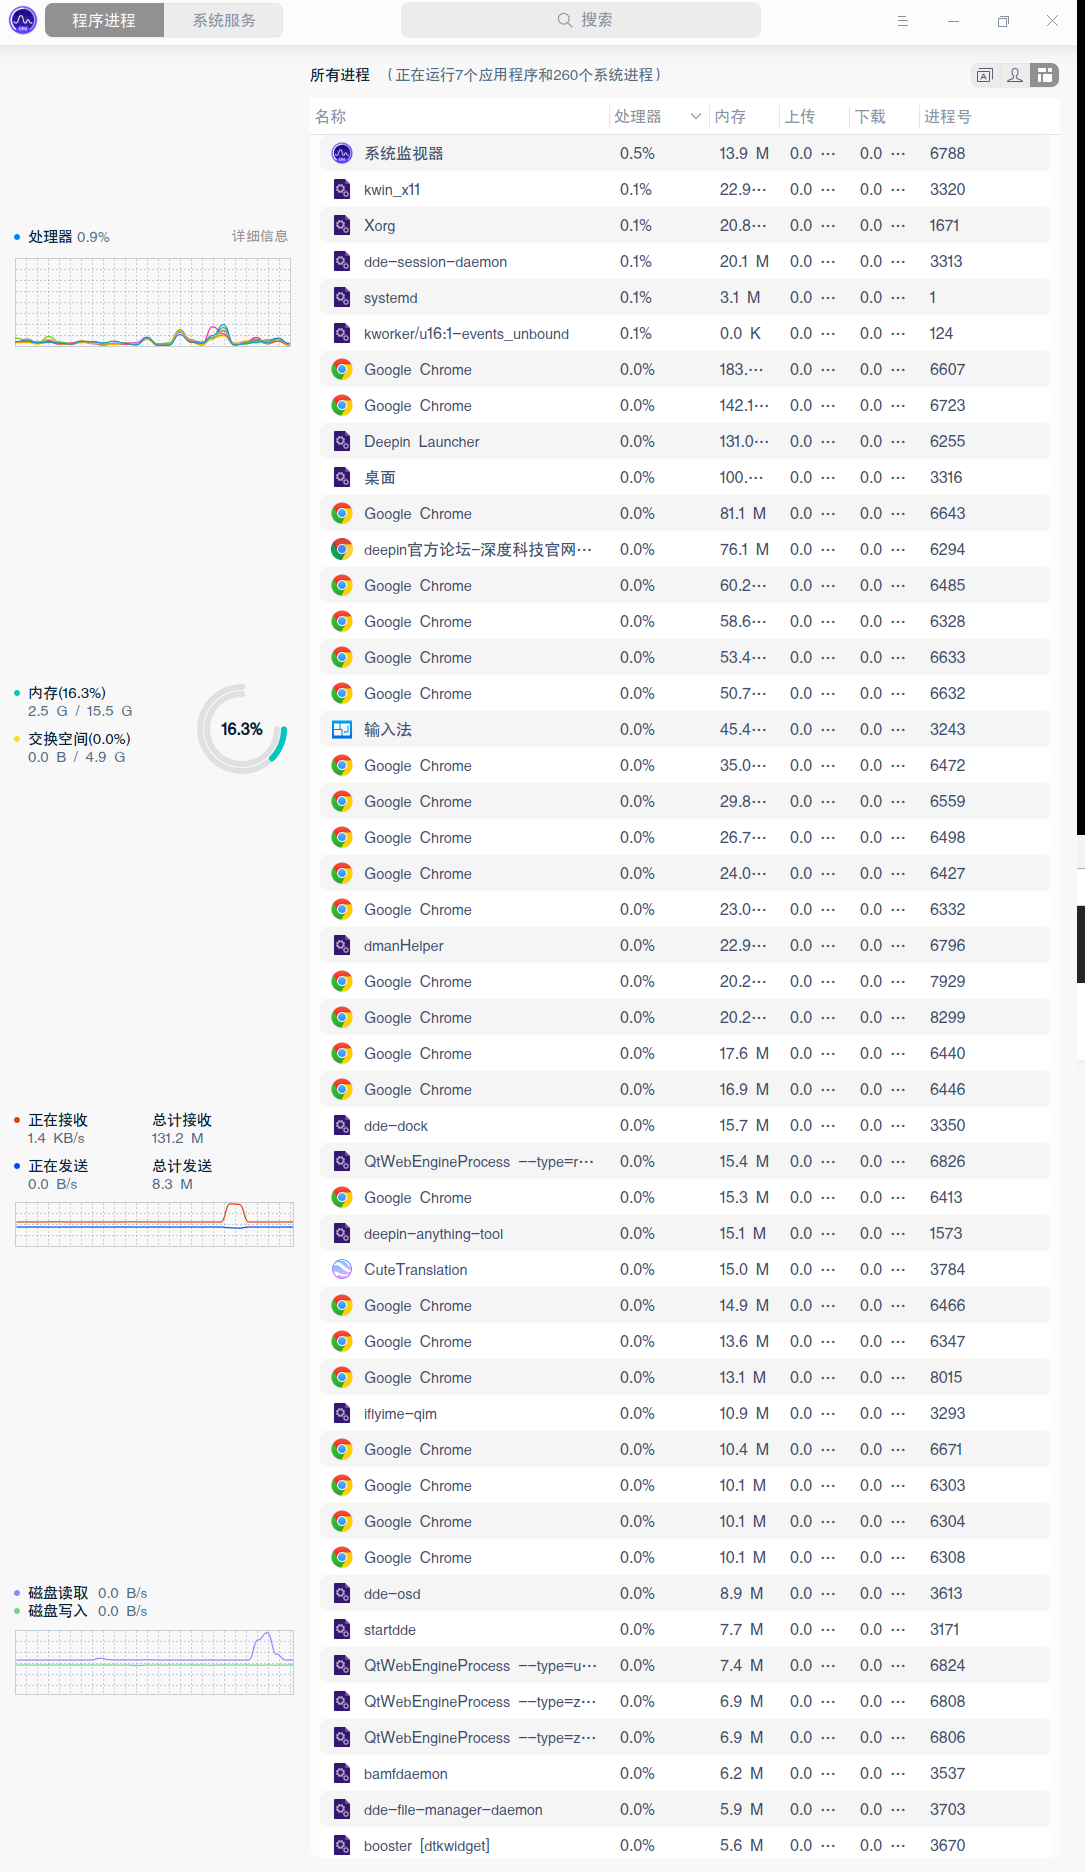Show all processes grid icon
Viewport: 1085px width, 1872px height.
point(1045,75)
